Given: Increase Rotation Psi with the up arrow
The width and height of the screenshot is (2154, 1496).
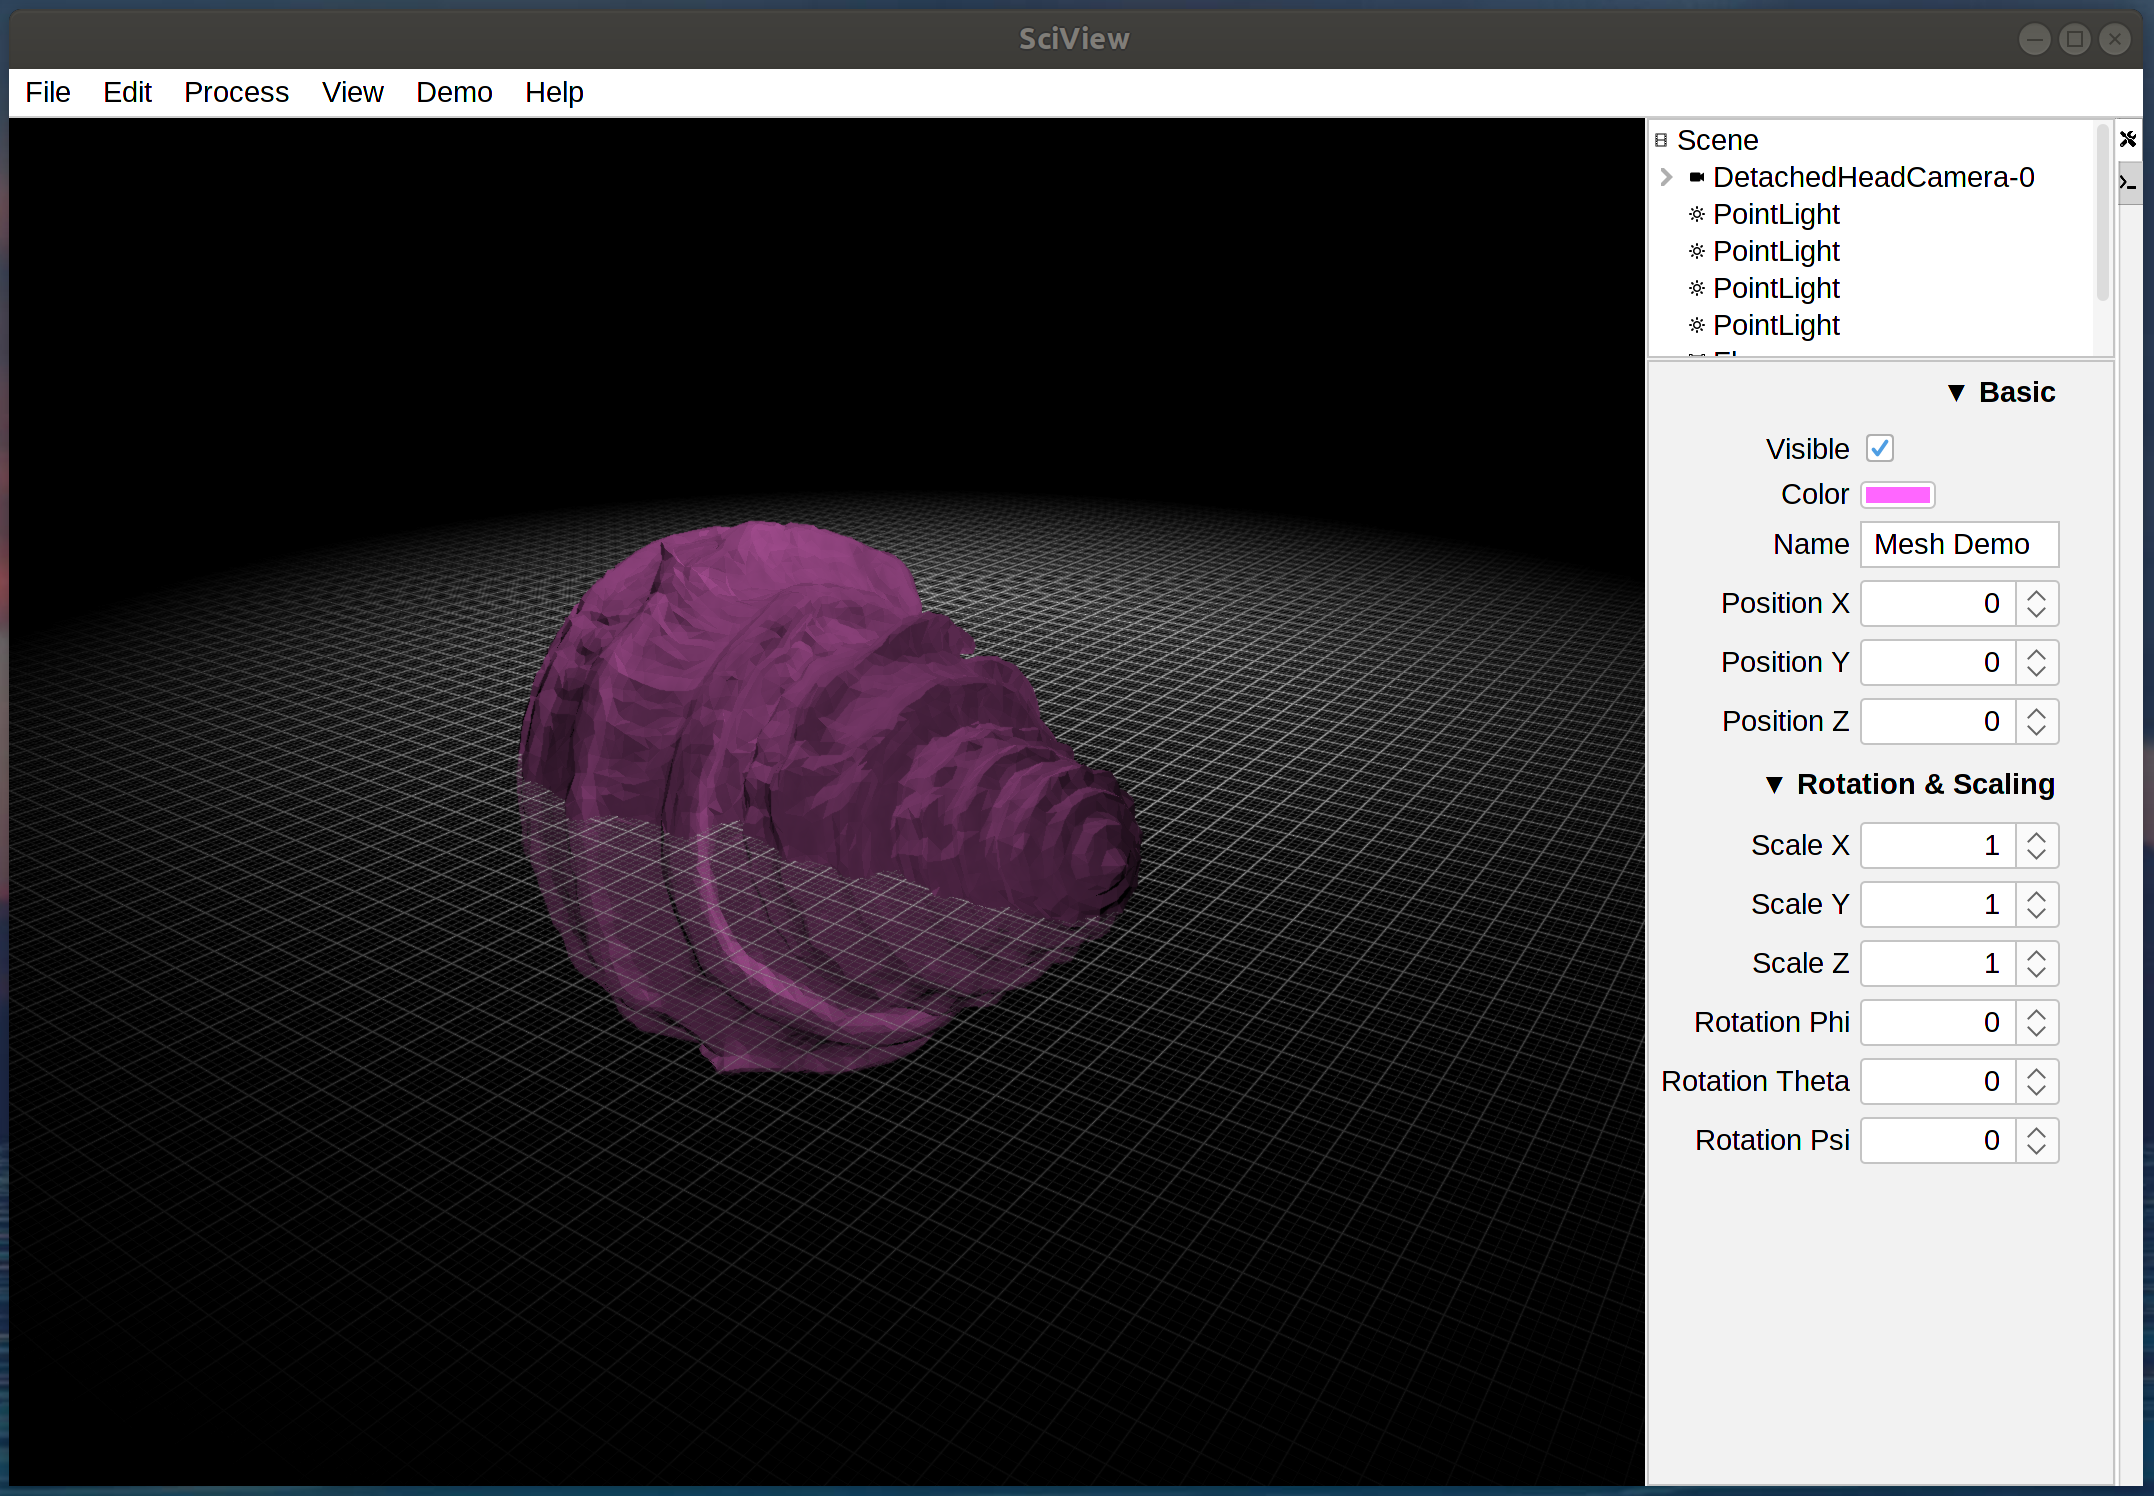Looking at the screenshot, I should [2037, 1130].
